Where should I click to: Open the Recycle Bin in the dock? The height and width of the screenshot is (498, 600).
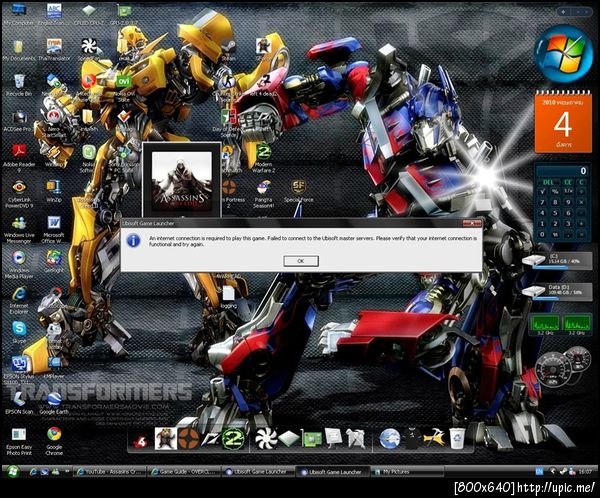point(457,439)
